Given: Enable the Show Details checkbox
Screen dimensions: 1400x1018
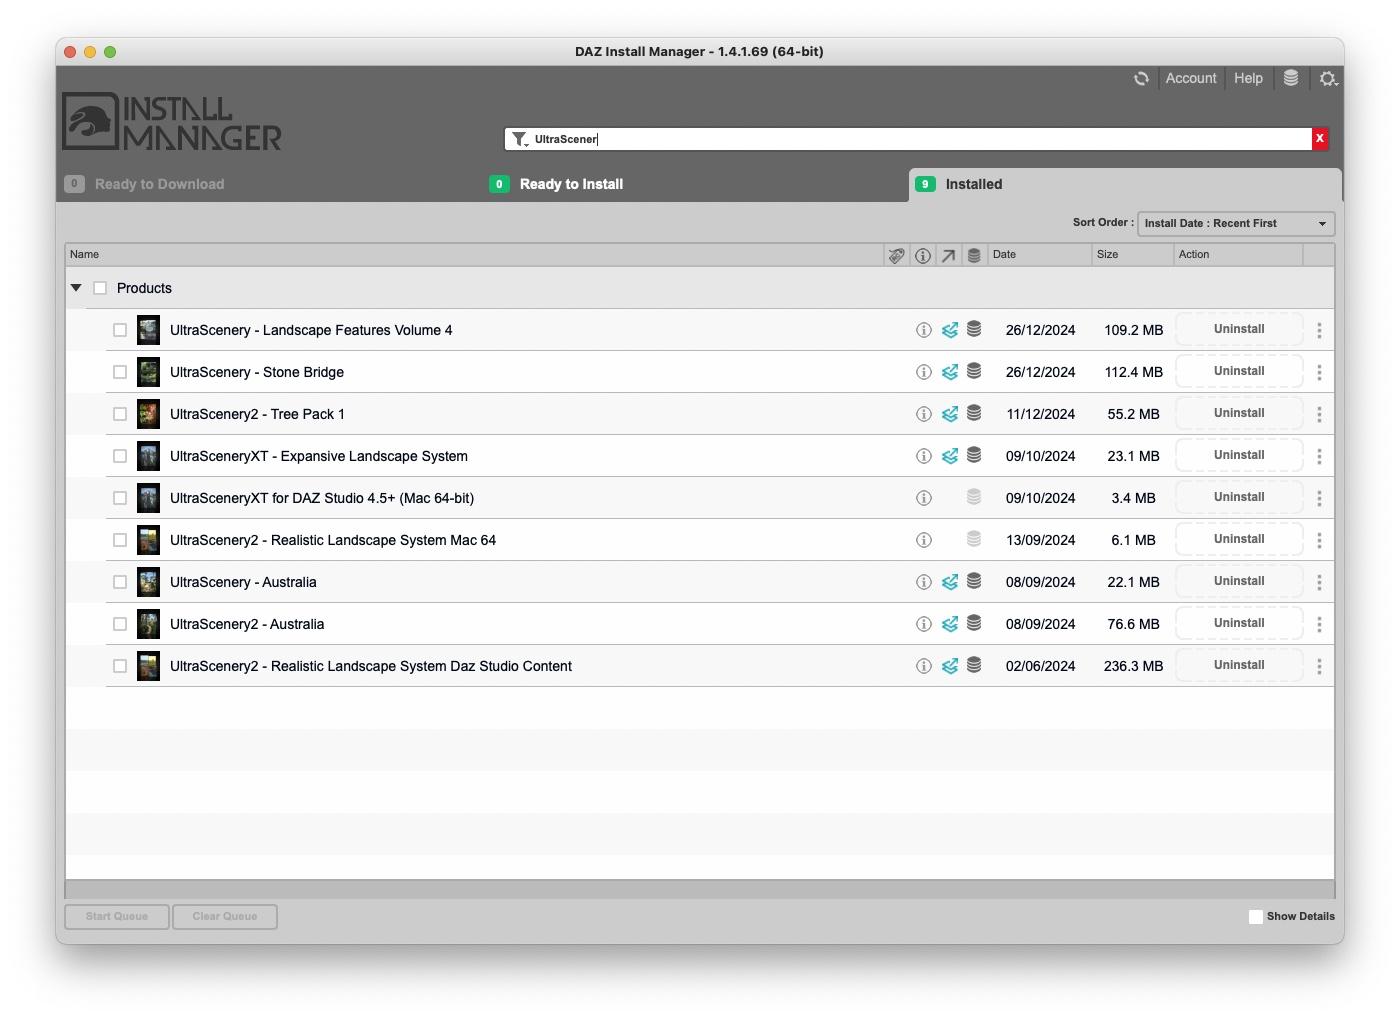Looking at the screenshot, I should pos(1256,917).
